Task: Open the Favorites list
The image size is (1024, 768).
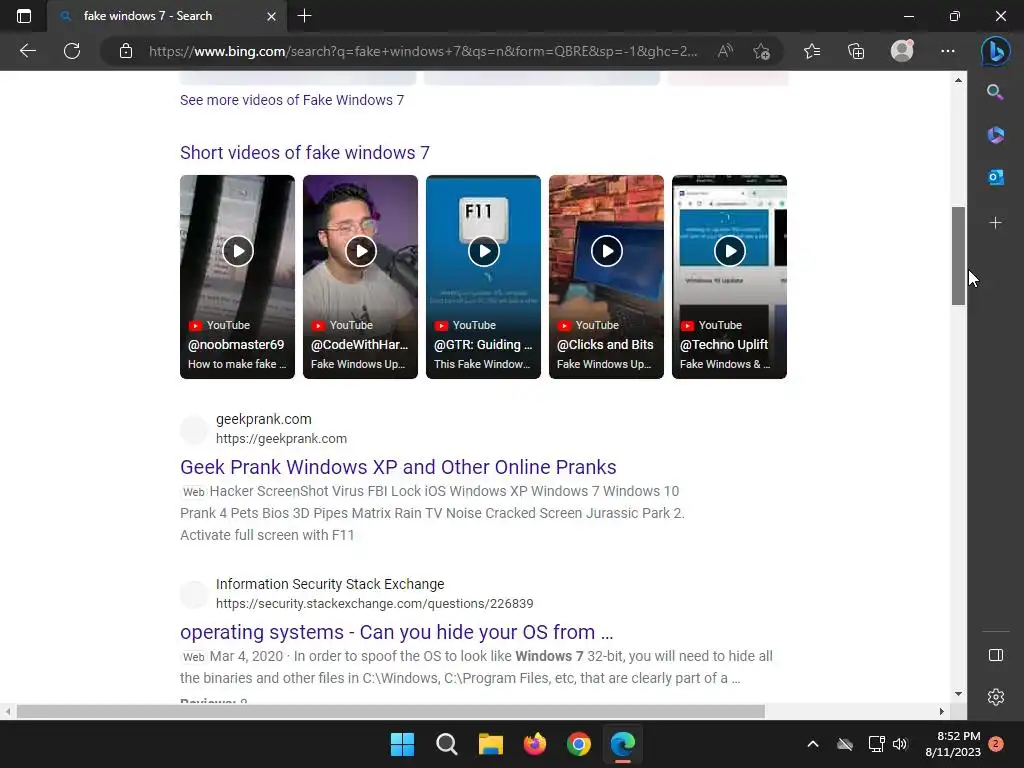Action: (x=812, y=51)
